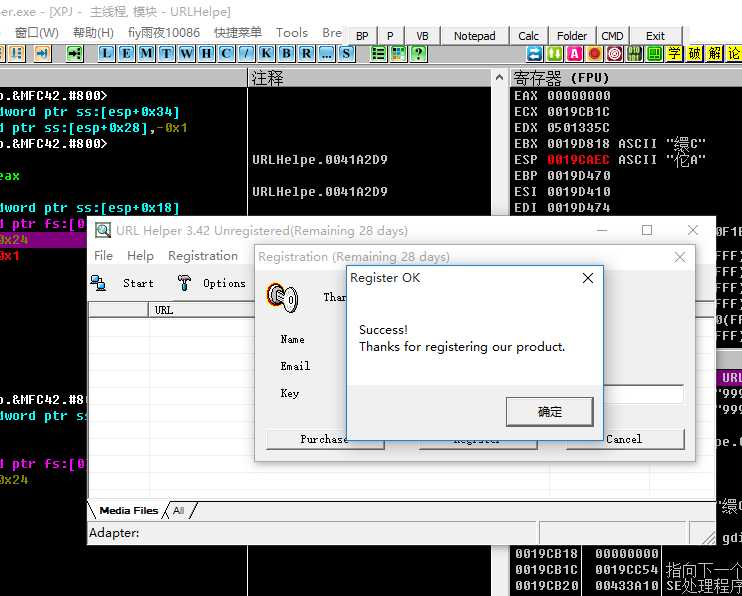Click the Calc button
The image size is (742, 596).
[x=529, y=36]
